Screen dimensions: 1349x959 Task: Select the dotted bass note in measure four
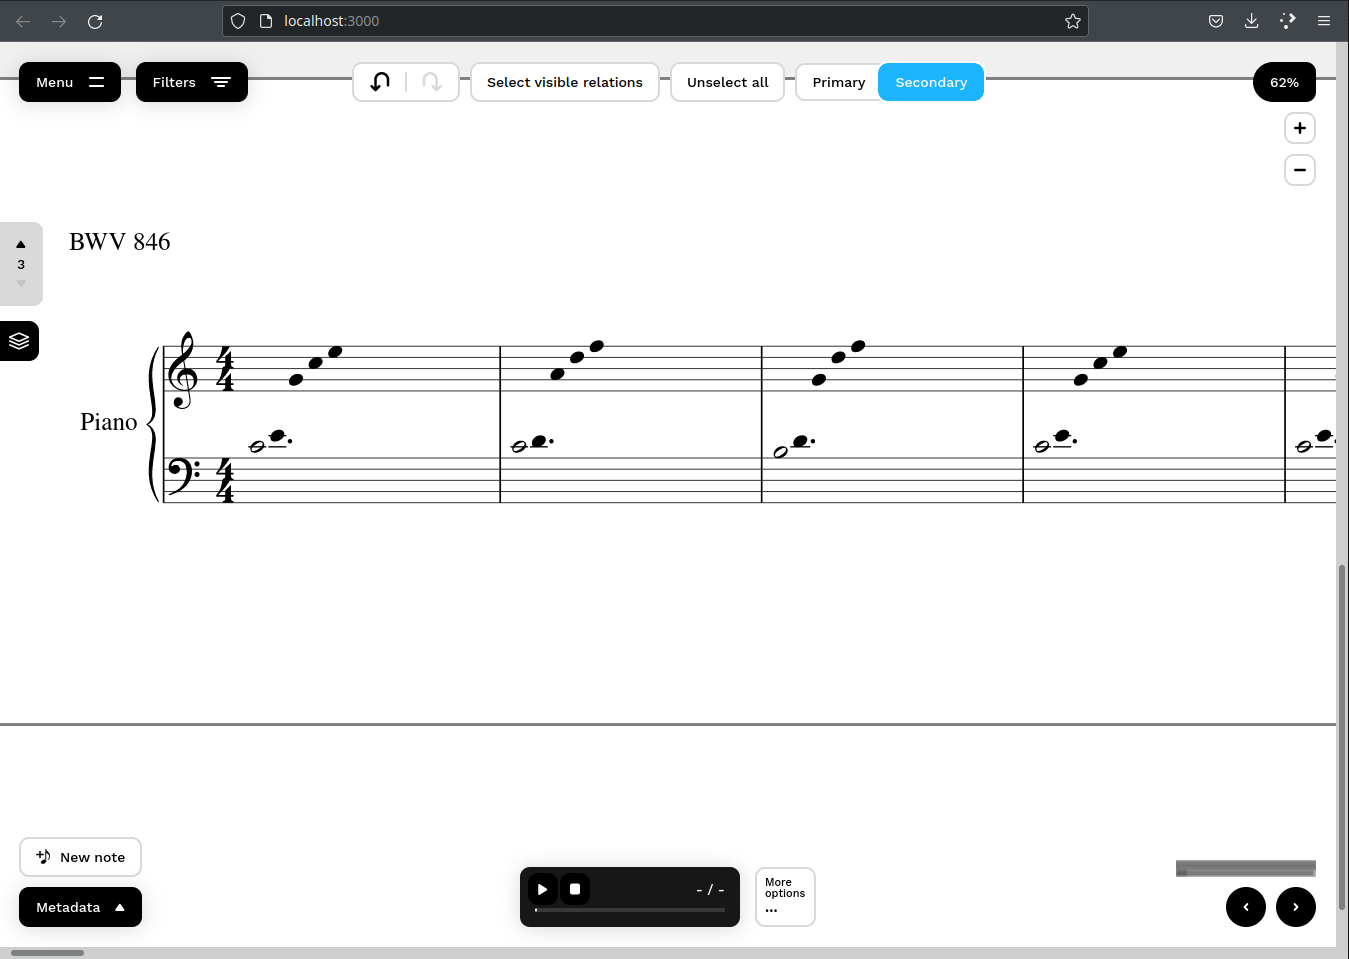pos(1063,436)
